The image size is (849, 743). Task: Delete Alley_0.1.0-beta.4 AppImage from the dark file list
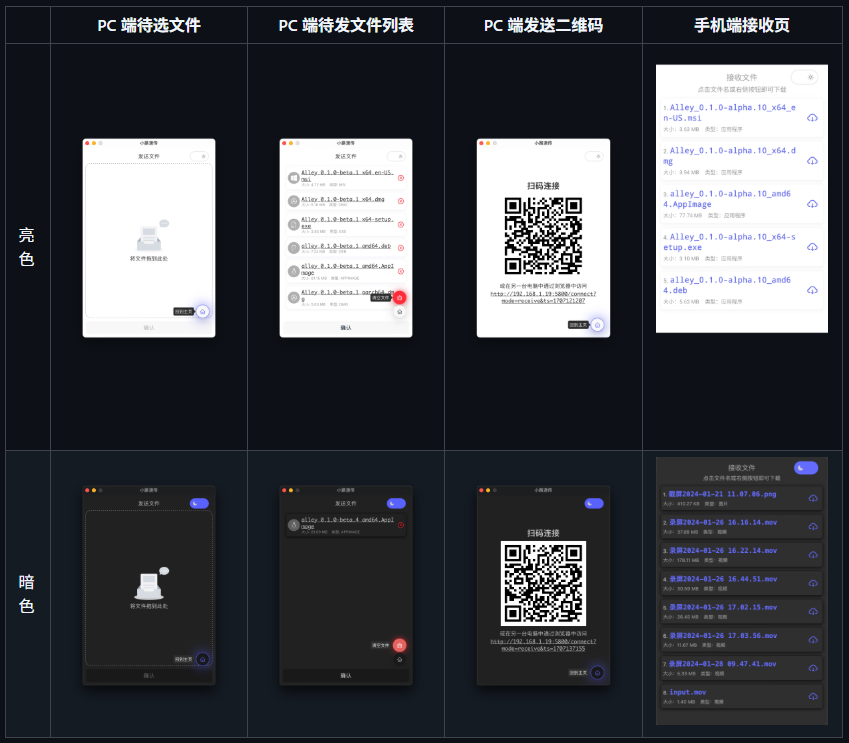pos(401,525)
